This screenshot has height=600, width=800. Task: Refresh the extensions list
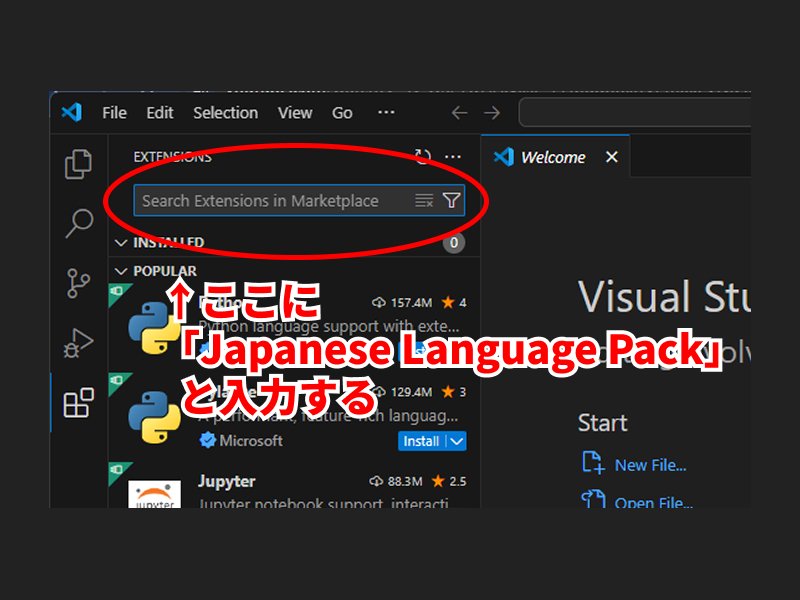pos(422,157)
